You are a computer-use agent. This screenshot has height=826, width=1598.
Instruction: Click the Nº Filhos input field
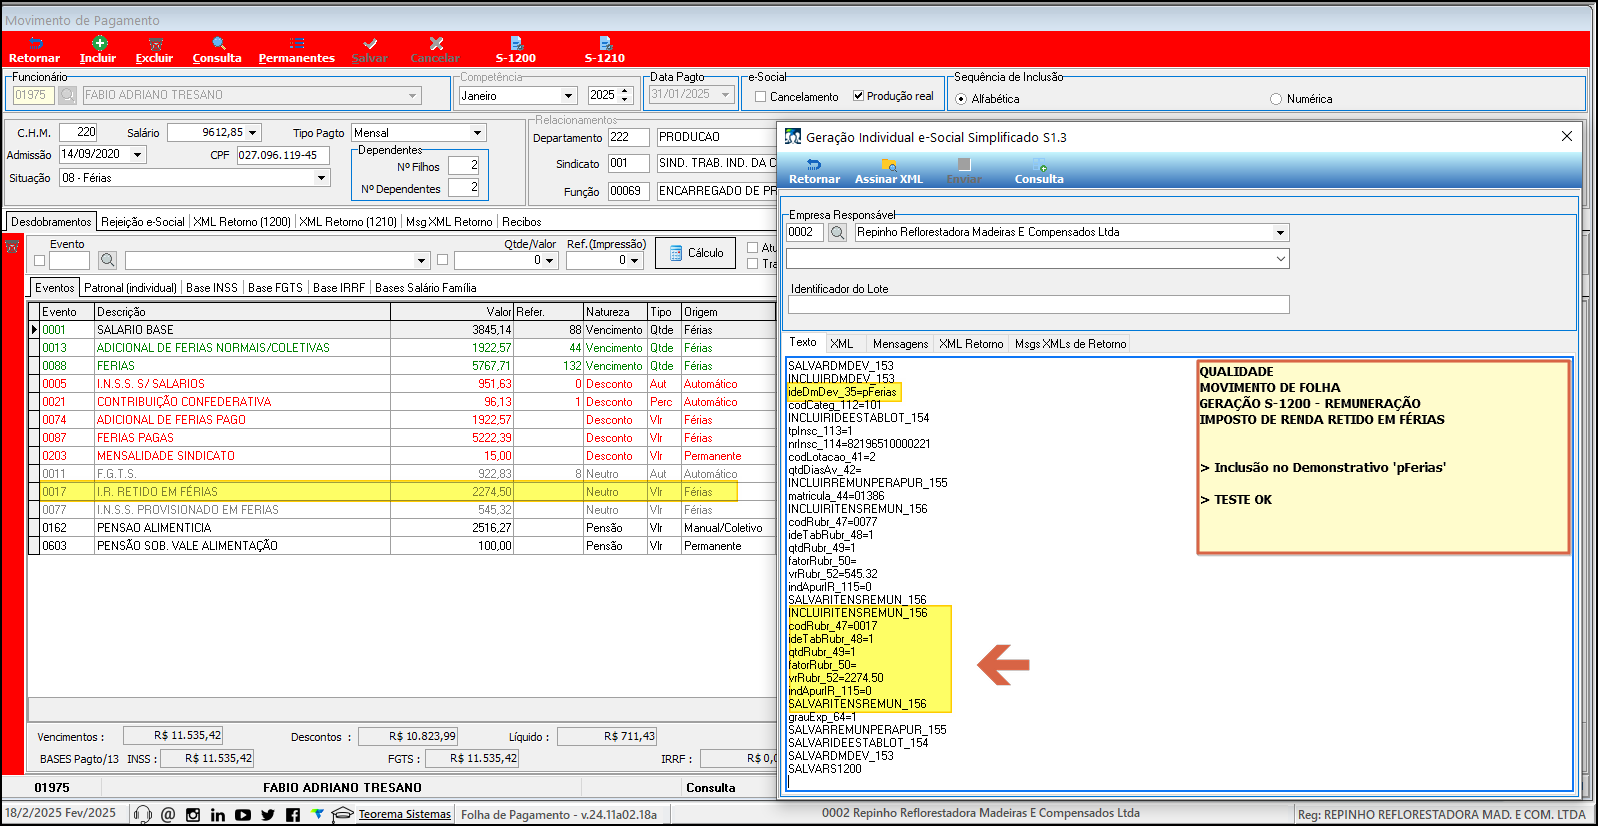coord(464,165)
